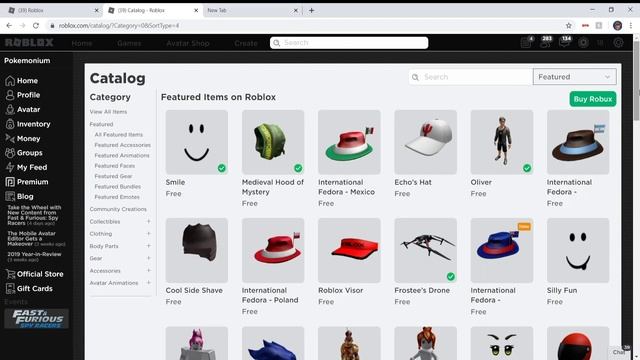This screenshot has height=360, width=640.
Task: Select Avatar Shop in top navigation
Action: click(188, 43)
